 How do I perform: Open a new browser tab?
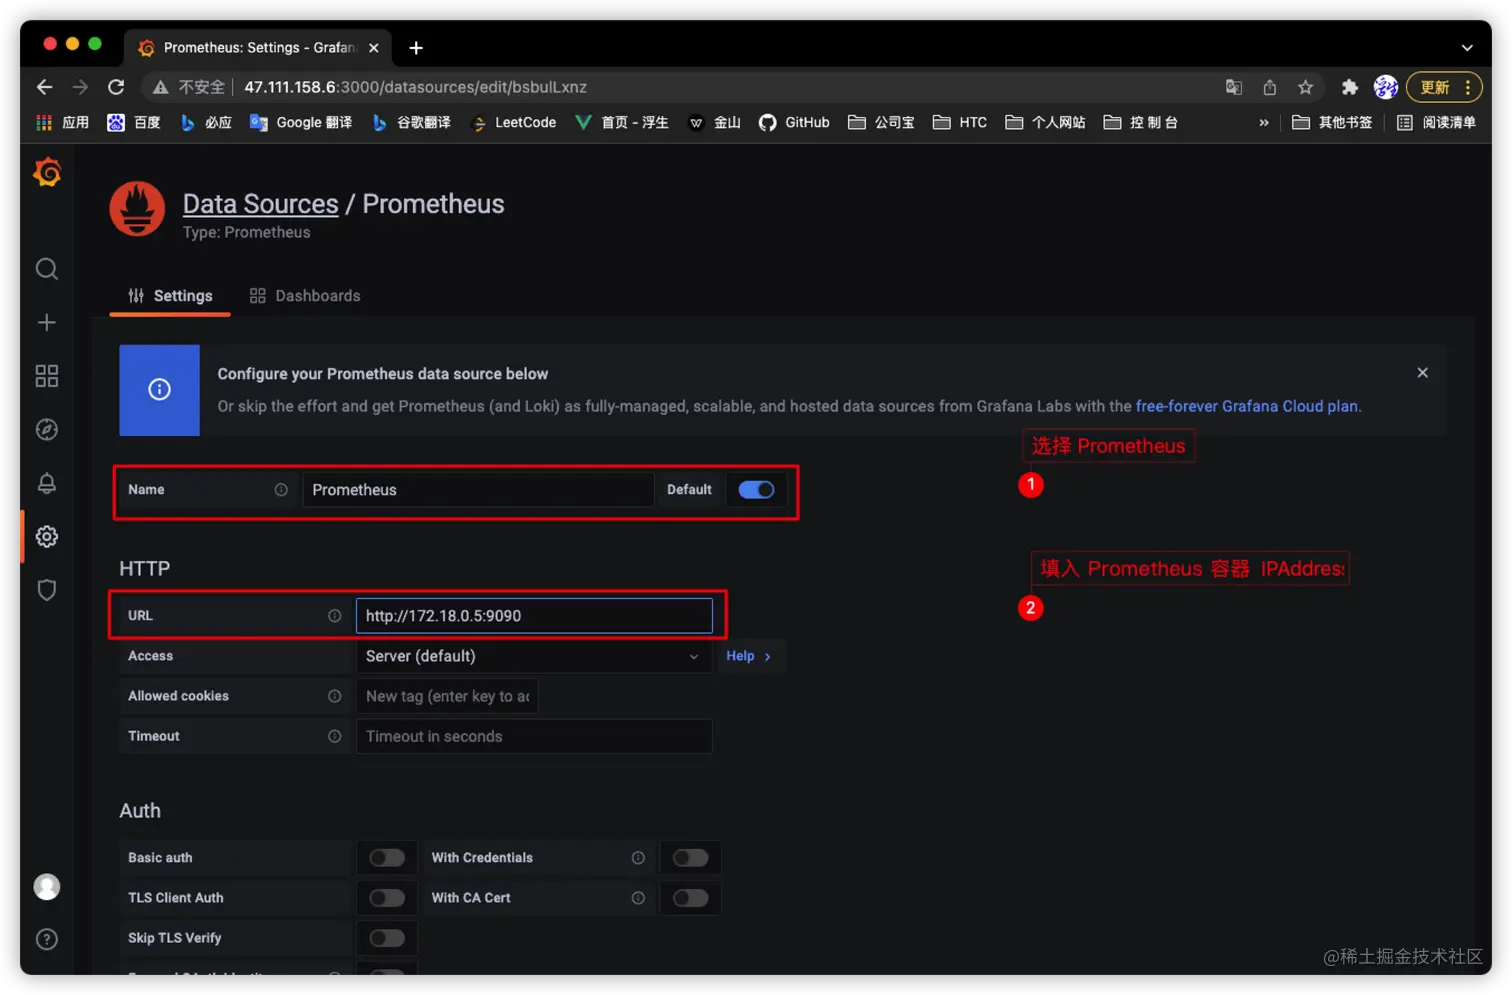(x=416, y=48)
